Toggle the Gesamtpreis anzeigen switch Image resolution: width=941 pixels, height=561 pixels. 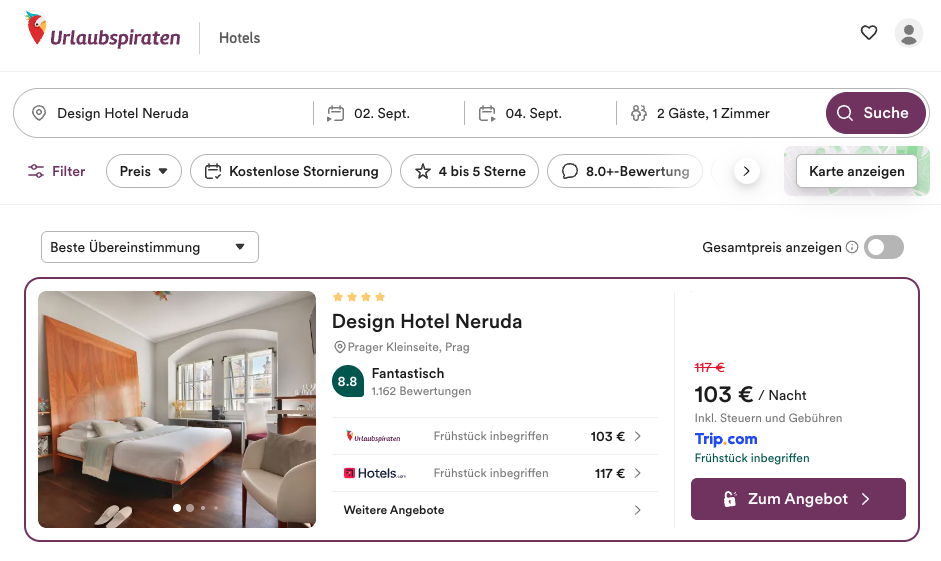tap(884, 247)
